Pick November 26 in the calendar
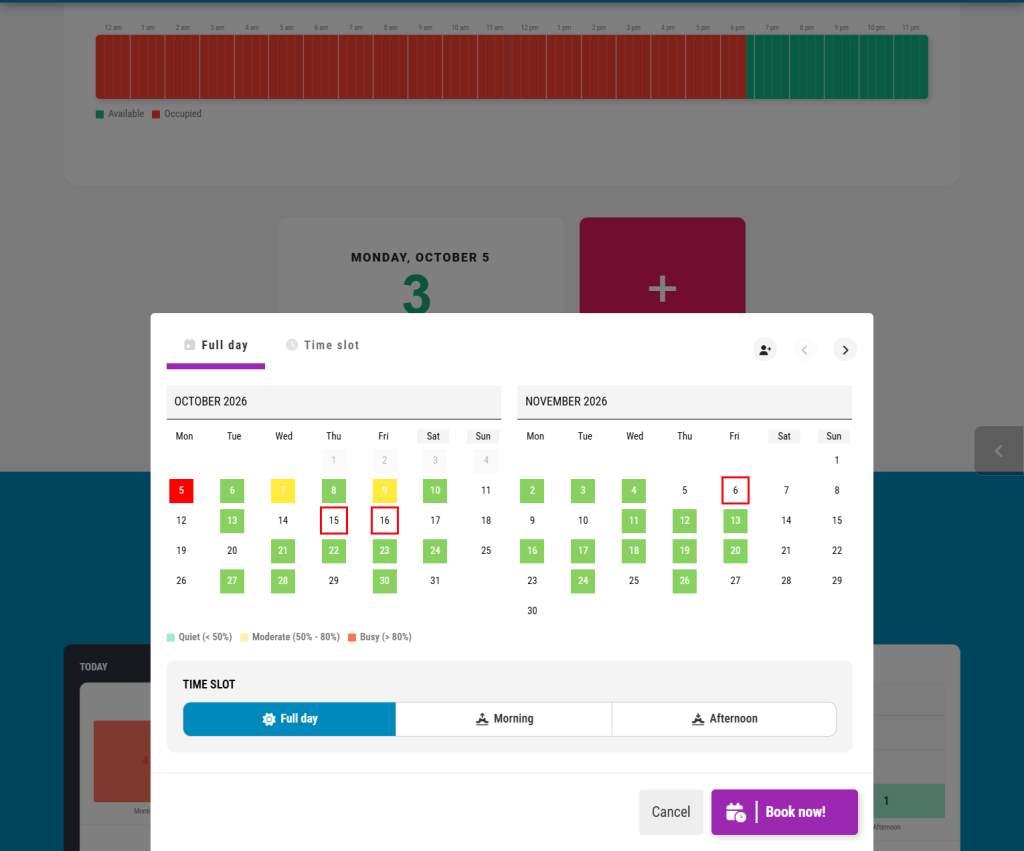This screenshot has height=851, width=1024. click(684, 581)
